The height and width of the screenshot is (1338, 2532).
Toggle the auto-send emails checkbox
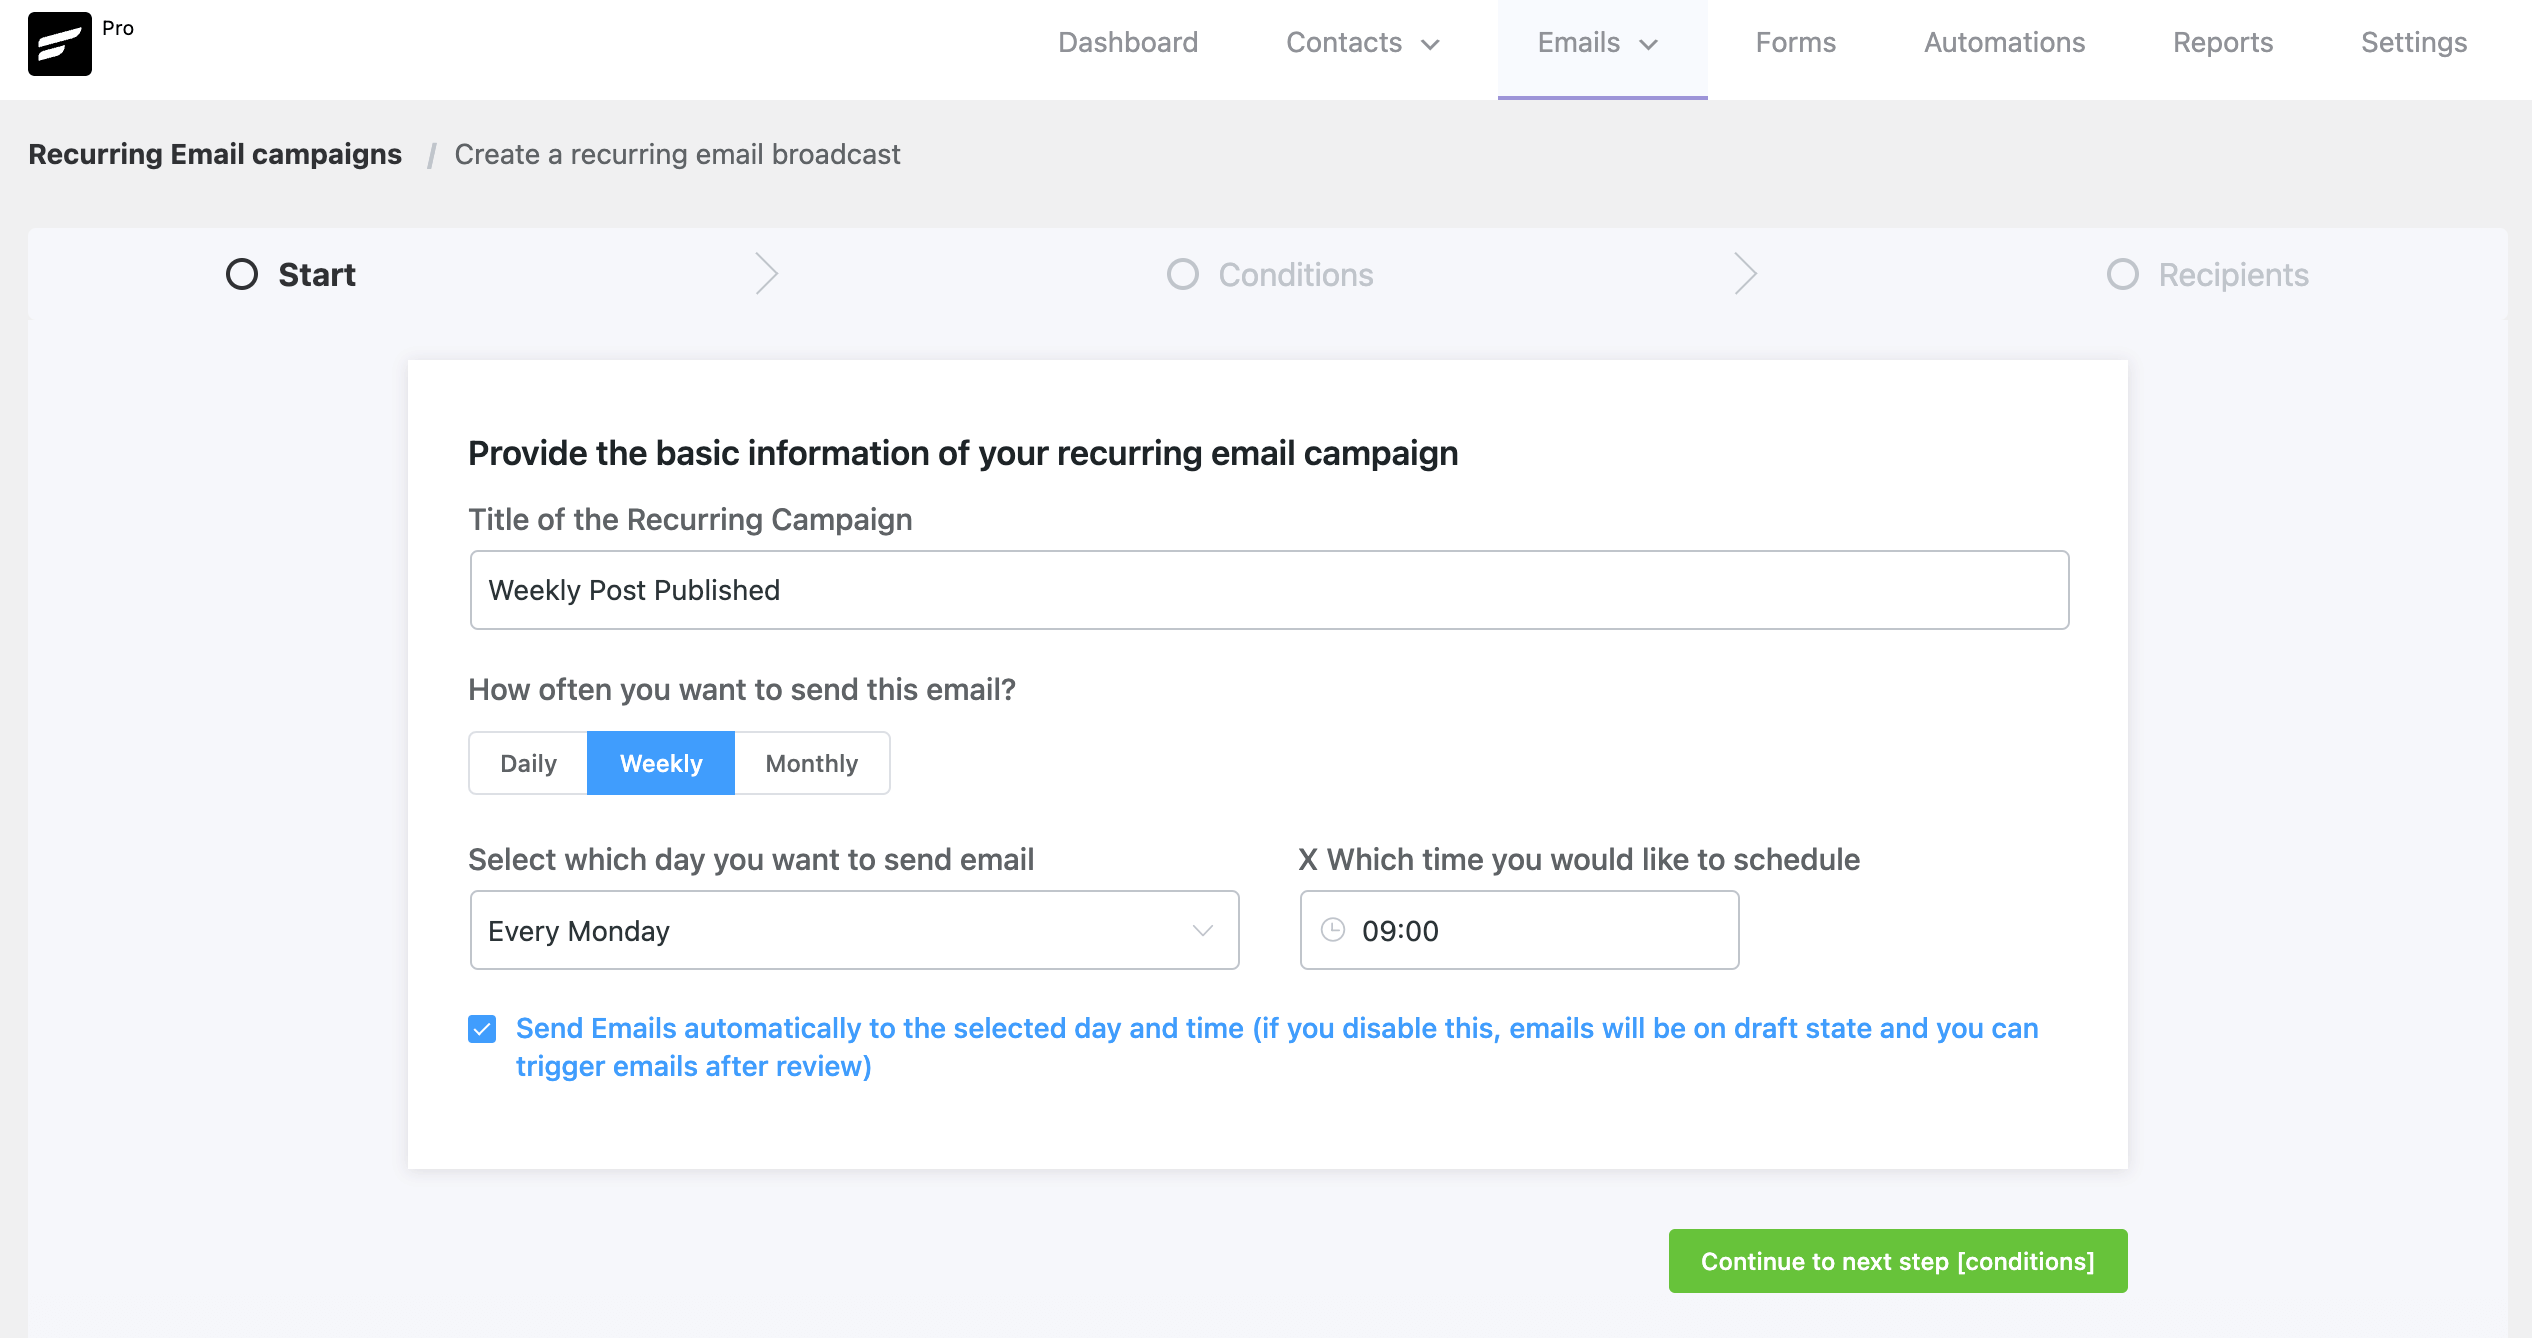tap(484, 1027)
